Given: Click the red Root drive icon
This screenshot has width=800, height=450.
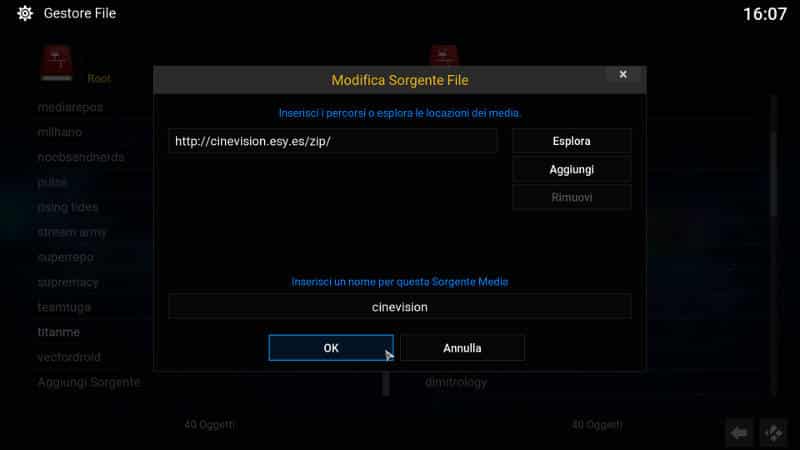Looking at the screenshot, I should [x=57, y=63].
